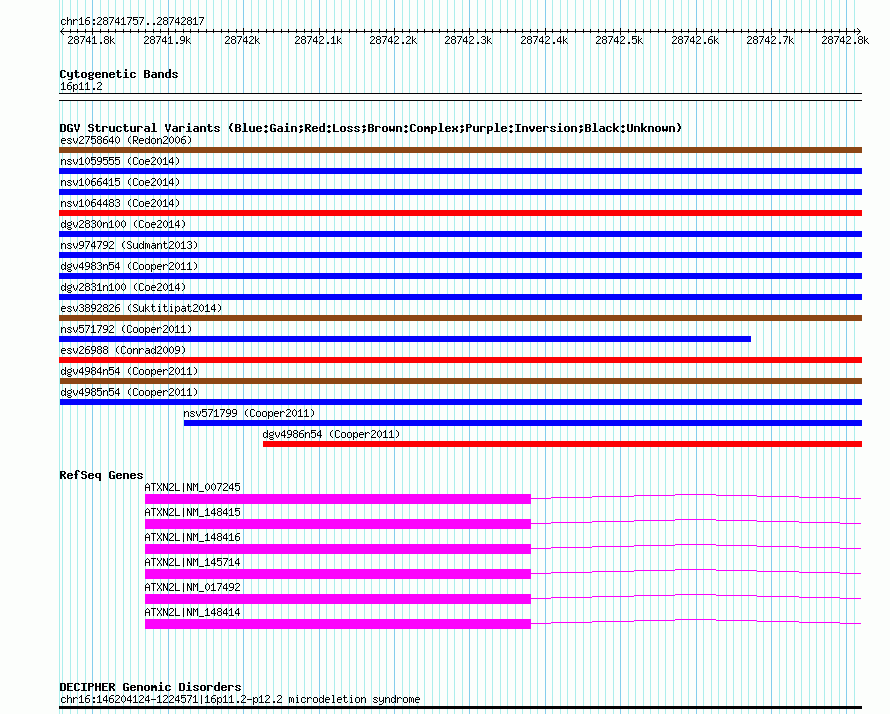
Task: Open the 16p11.2-p12.2 microdeletion syndrome entry
Action: click(x=240, y=699)
